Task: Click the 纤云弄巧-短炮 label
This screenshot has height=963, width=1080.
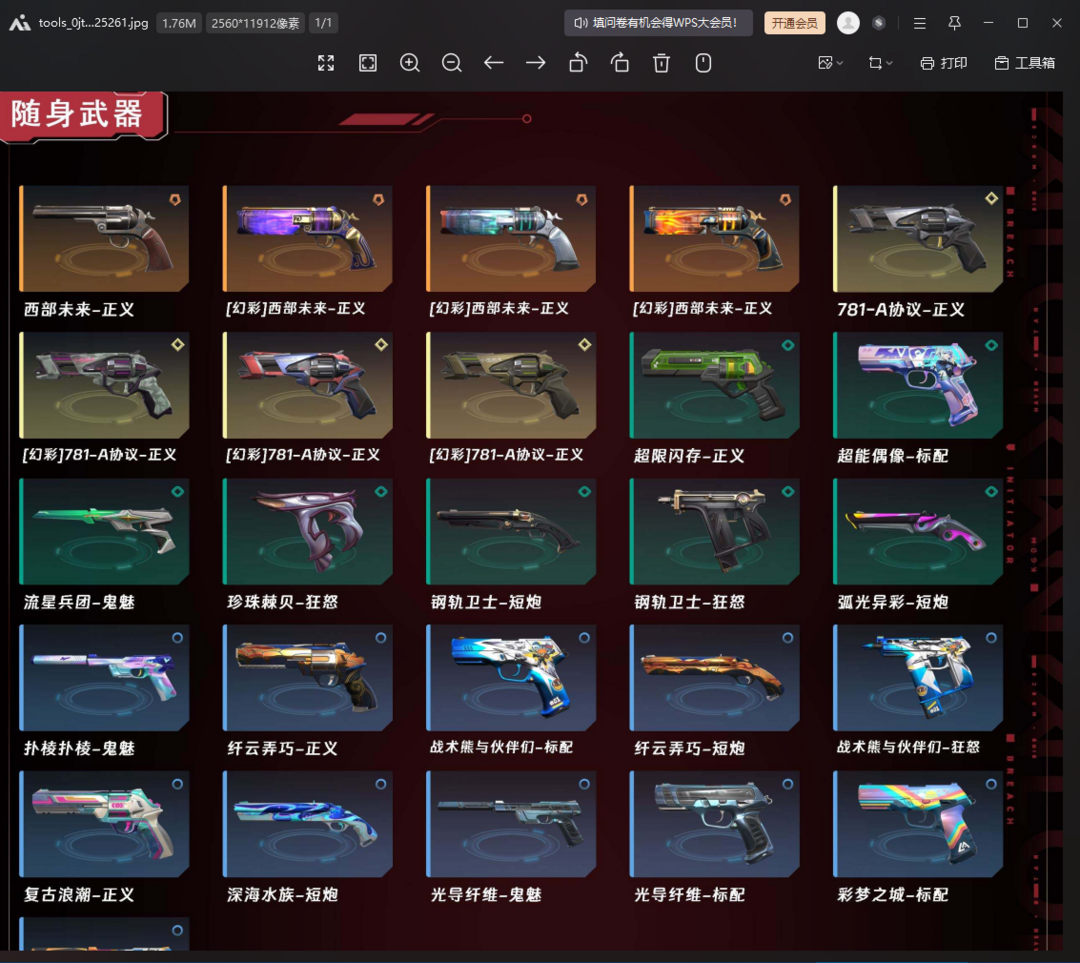Action: coord(689,748)
